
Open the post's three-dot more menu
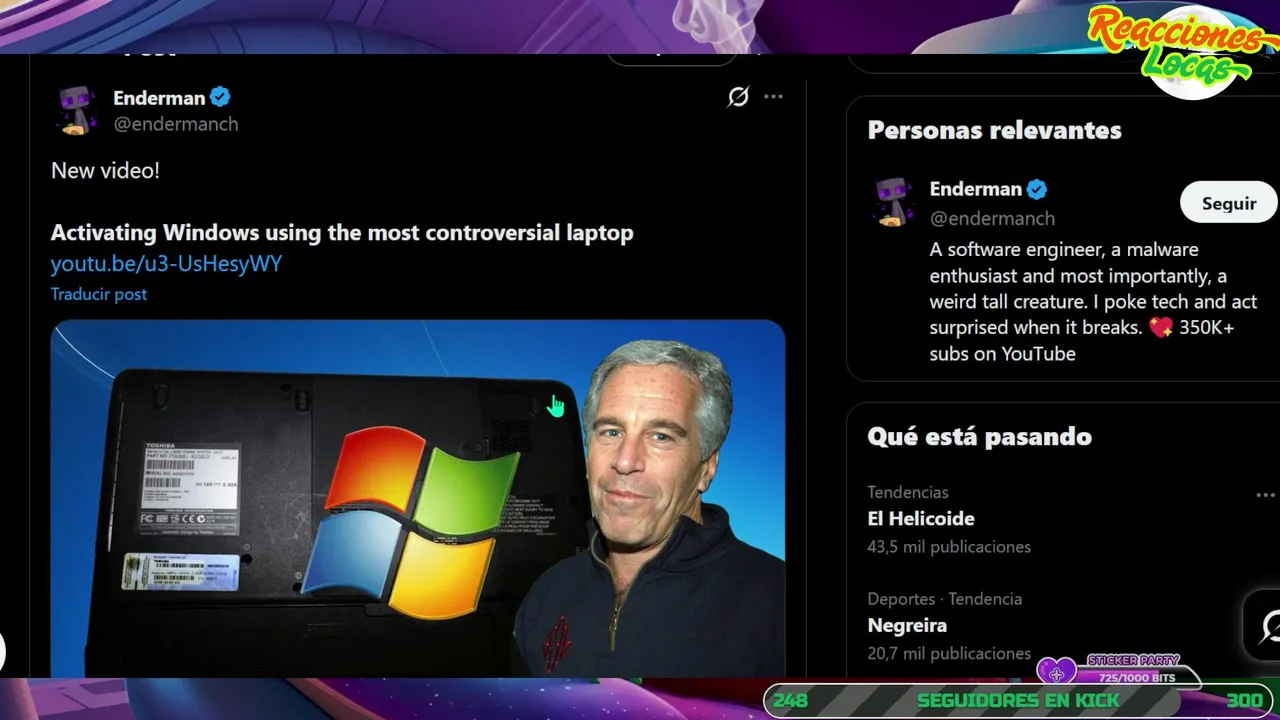pos(773,97)
